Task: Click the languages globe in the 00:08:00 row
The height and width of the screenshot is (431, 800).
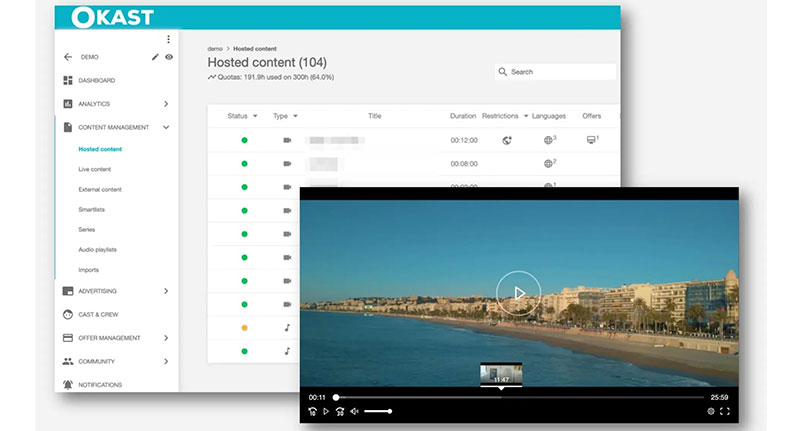Action: 549,163
